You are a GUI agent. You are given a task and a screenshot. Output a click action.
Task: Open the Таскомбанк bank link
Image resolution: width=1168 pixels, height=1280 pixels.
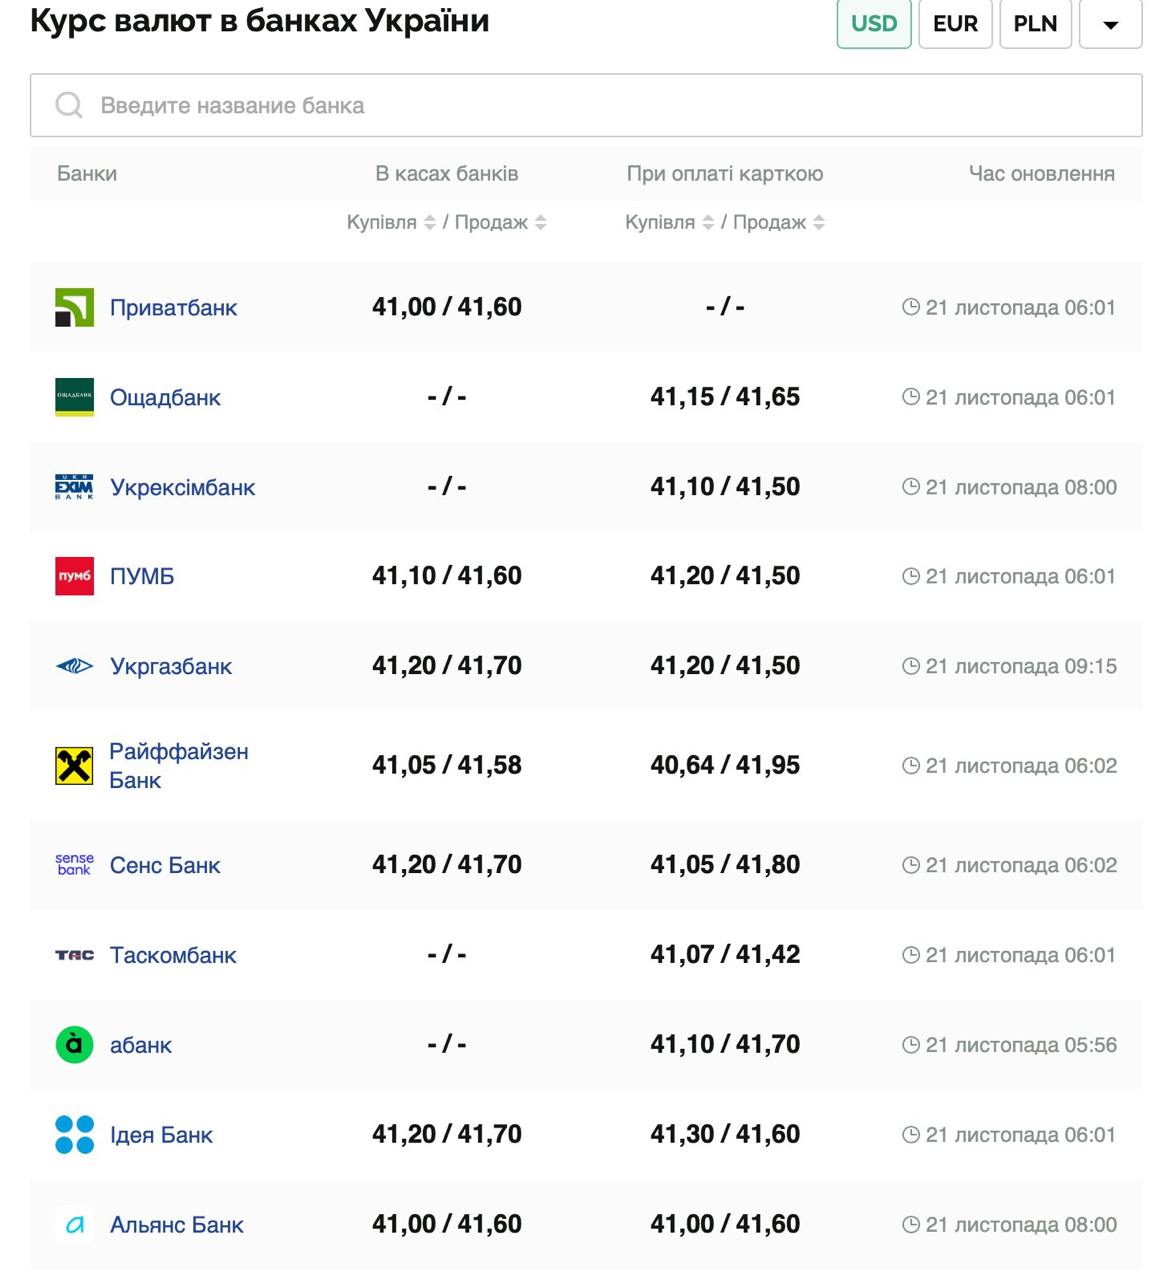point(172,955)
